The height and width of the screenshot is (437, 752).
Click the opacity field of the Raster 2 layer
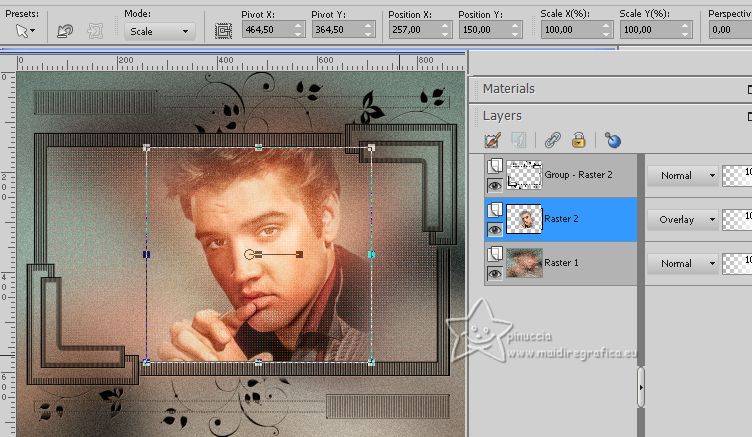737,220
